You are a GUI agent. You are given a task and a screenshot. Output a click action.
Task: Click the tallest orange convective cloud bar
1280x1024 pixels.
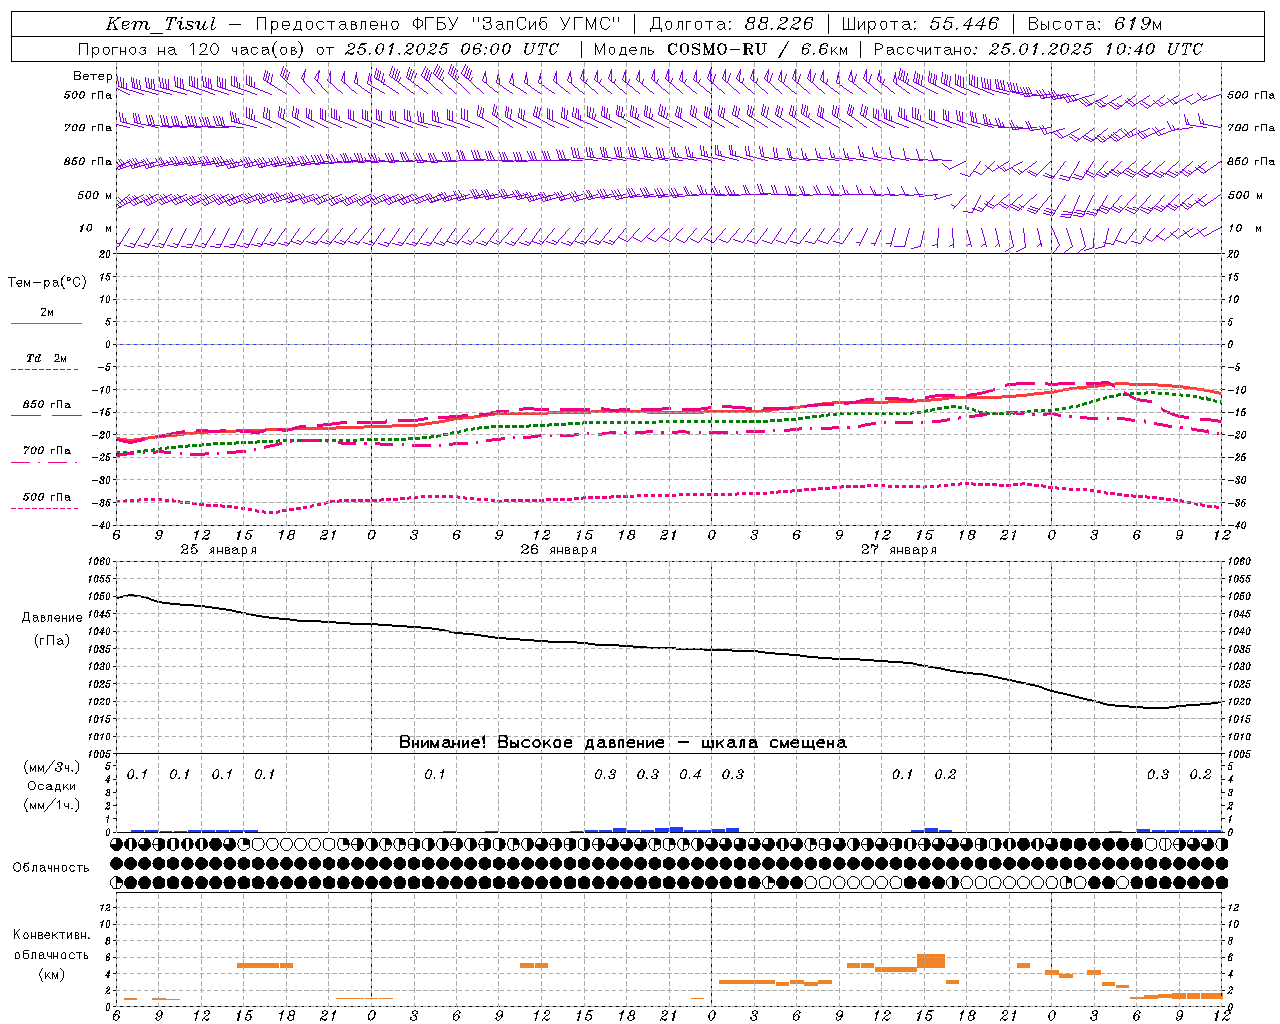pyautogui.click(x=931, y=961)
